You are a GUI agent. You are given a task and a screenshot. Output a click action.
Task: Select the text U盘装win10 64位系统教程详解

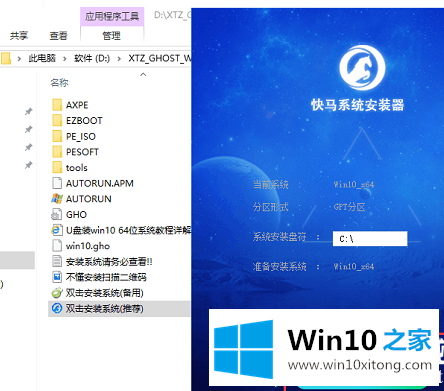point(128,230)
